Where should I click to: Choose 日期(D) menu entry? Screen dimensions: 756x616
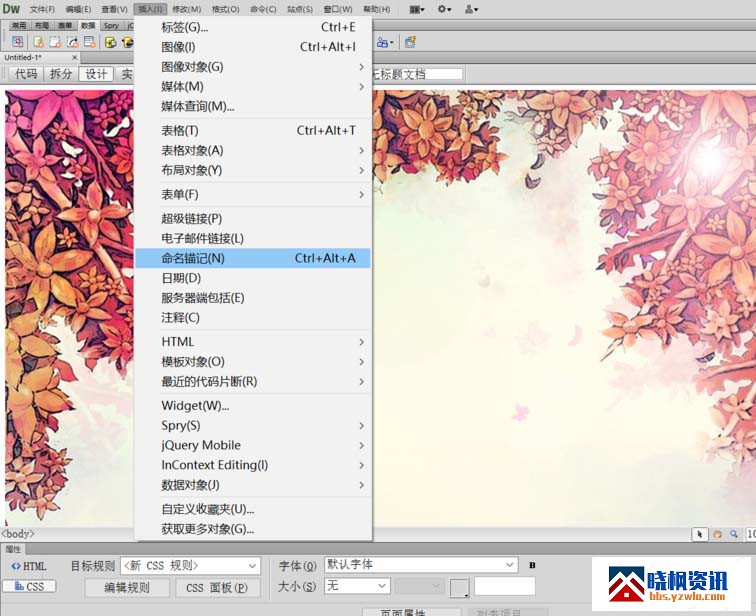point(253,278)
